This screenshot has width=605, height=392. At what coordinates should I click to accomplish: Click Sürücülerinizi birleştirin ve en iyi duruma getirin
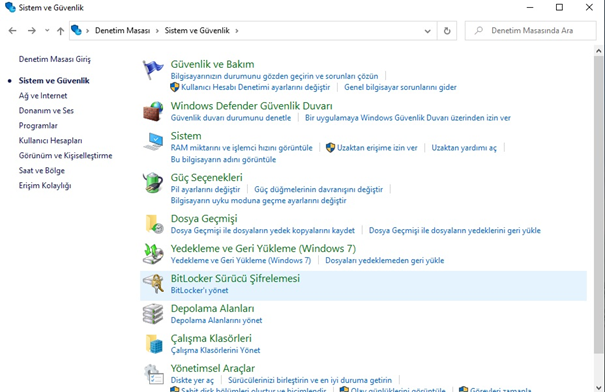point(309,380)
